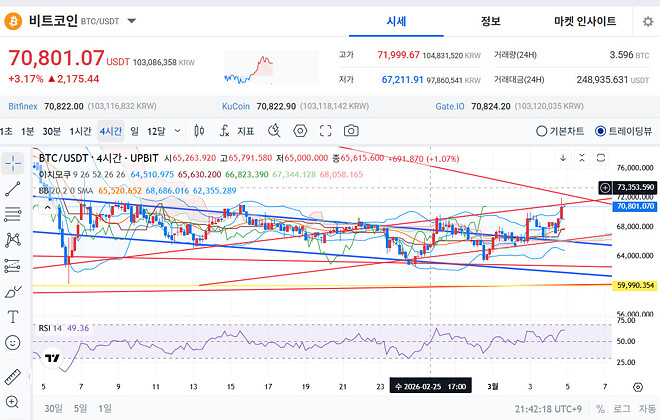Toggle 로그 log scale
This screenshot has width=660, height=420.
coord(622,409)
